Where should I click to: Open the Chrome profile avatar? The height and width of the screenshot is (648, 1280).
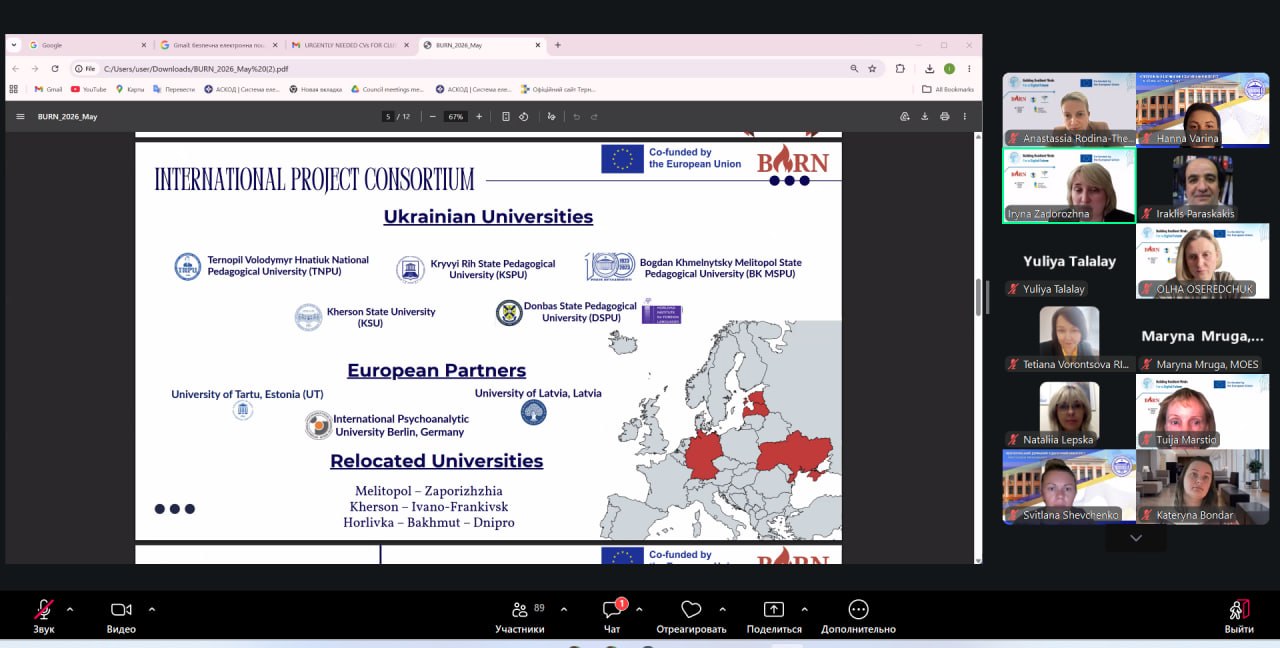[x=949, y=69]
